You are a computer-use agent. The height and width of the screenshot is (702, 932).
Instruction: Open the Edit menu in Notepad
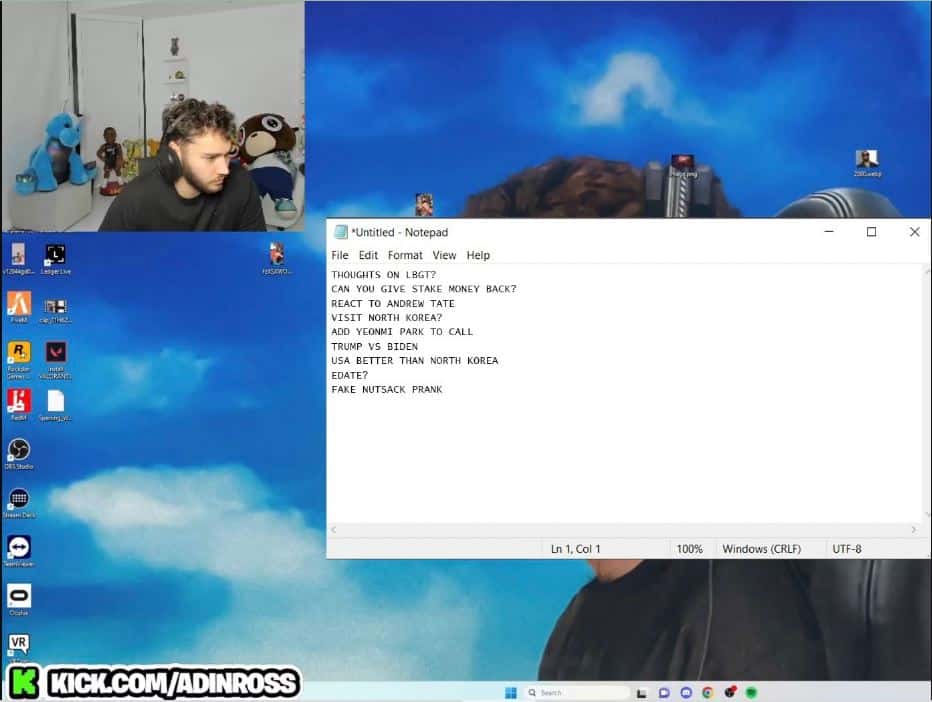369,255
